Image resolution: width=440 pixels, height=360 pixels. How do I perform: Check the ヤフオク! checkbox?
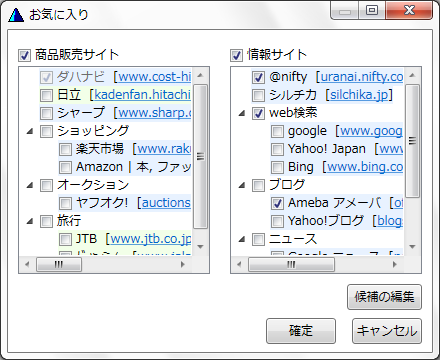[65, 203]
